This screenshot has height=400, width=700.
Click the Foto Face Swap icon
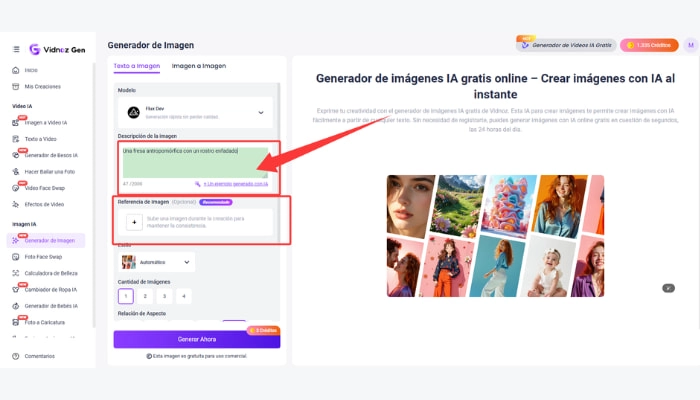[16, 257]
